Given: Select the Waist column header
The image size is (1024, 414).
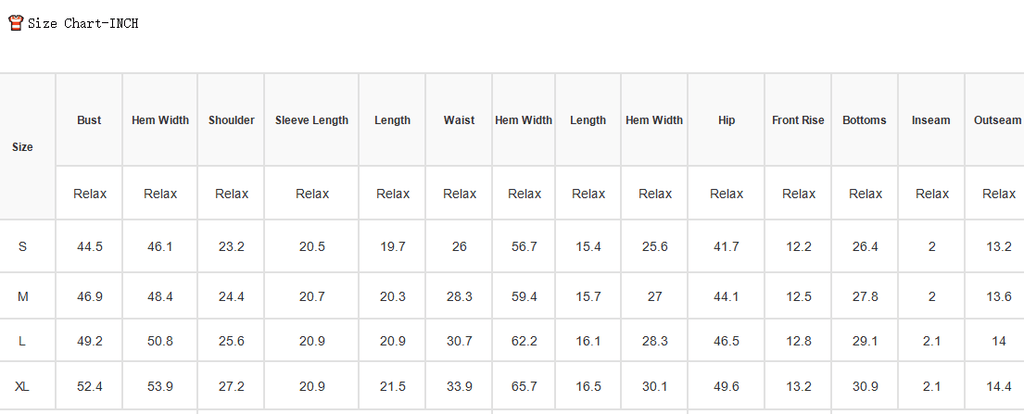Looking at the screenshot, I should pyautogui.click(x=458, y=120).
